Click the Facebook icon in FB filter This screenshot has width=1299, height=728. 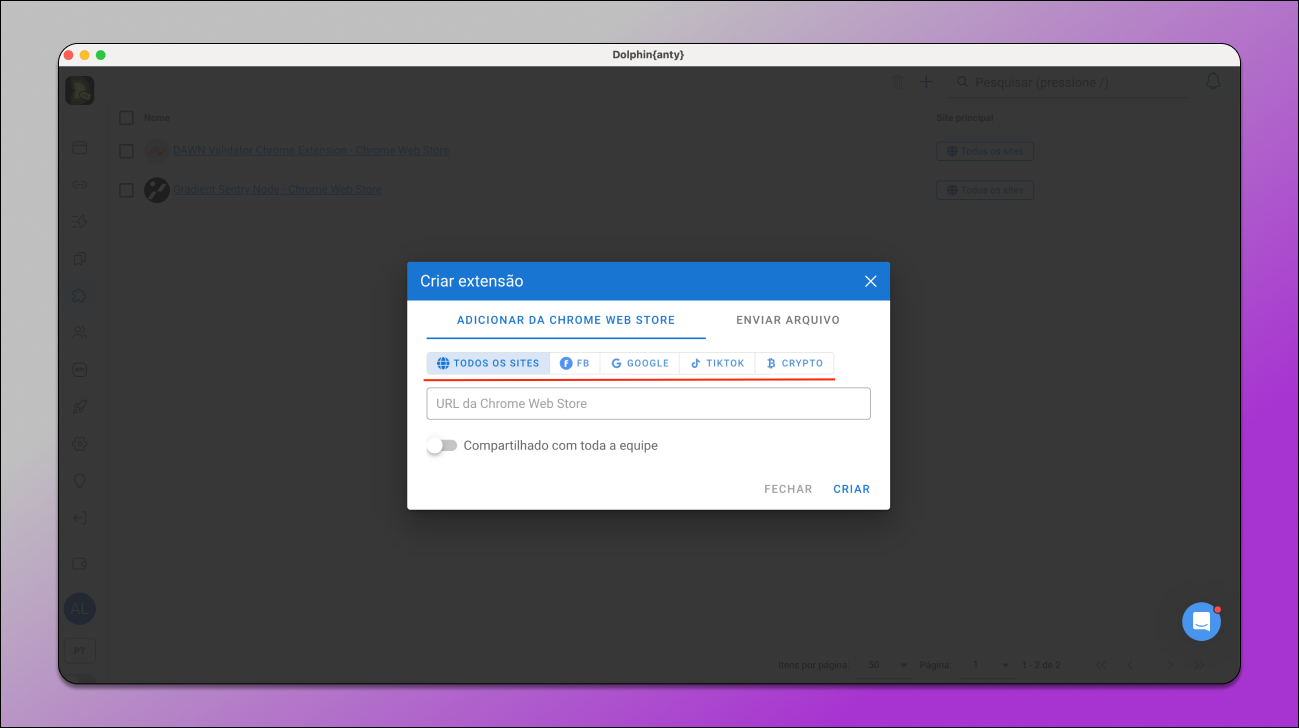(x=566, y=363)
